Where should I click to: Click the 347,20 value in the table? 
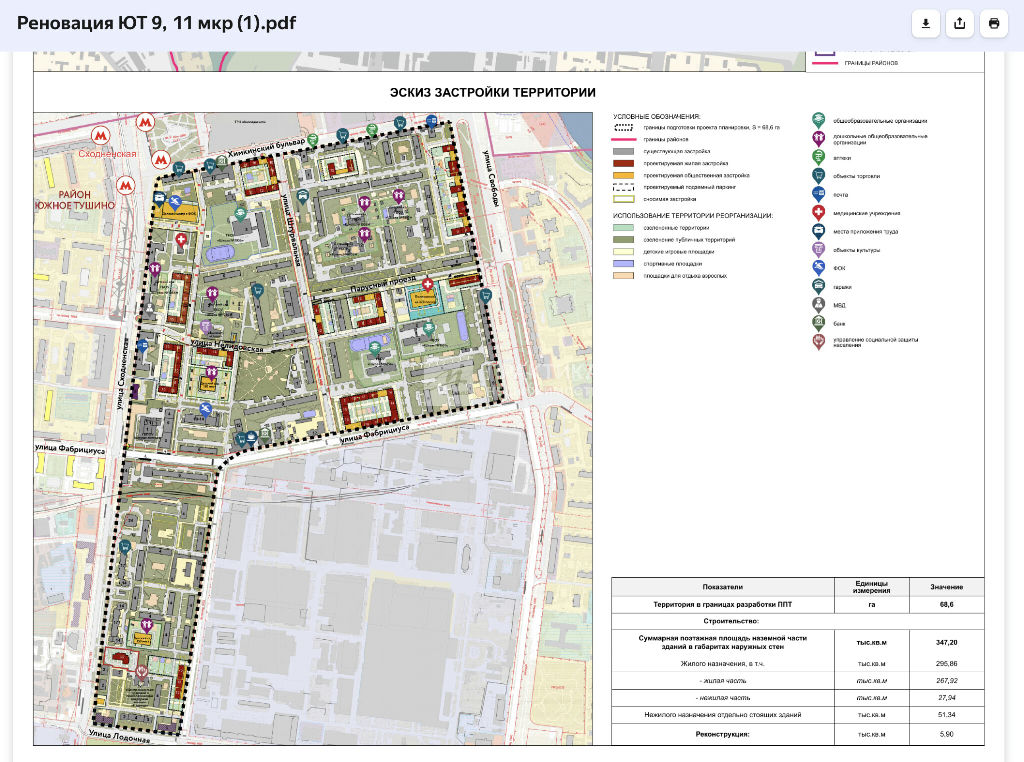[x=946, y=643]
